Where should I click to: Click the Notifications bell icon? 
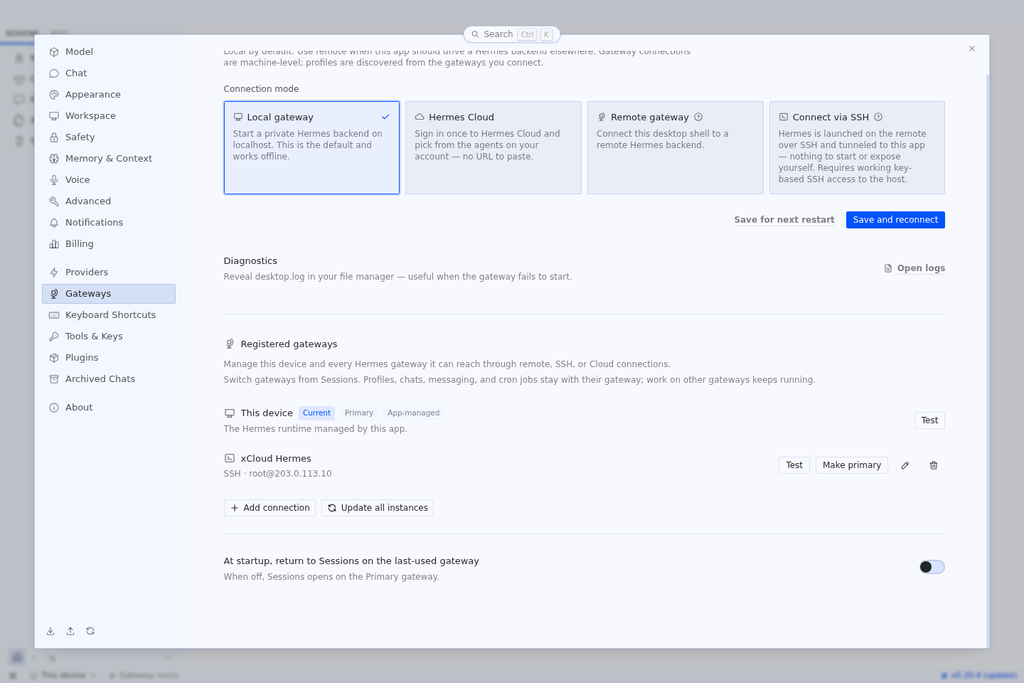(x=54, y=223)
